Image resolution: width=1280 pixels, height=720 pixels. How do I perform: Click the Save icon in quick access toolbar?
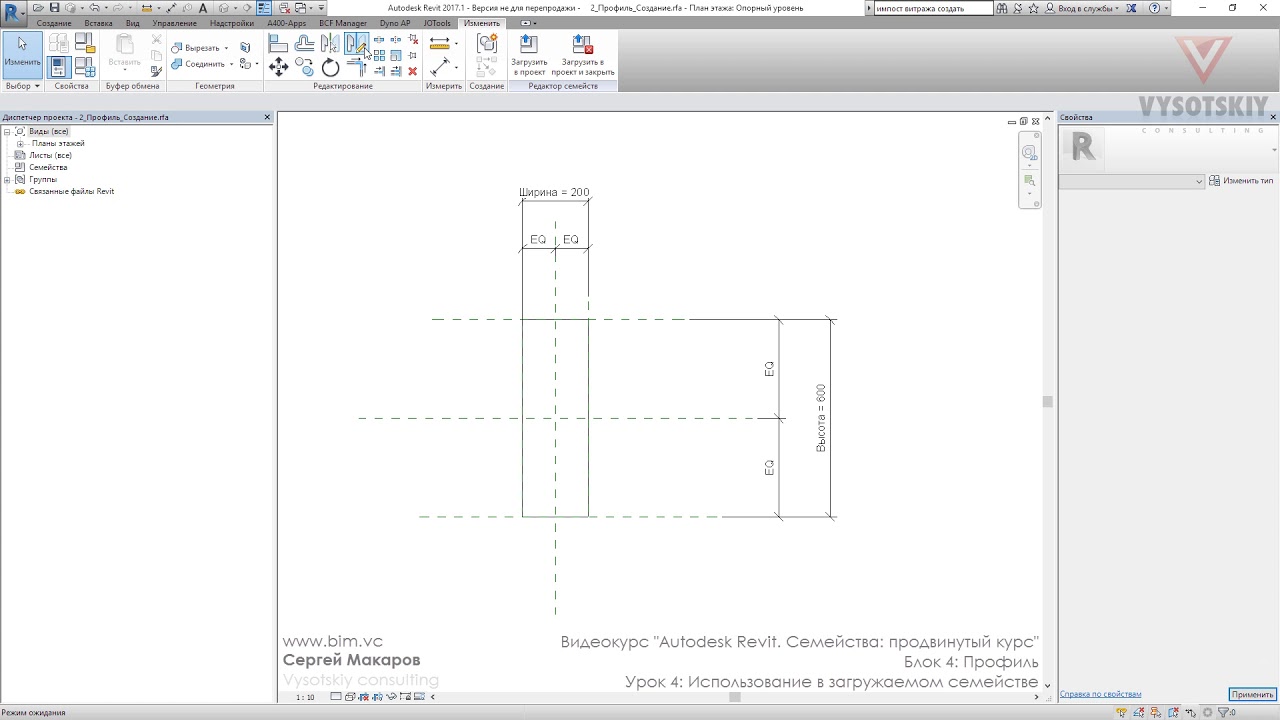click(54, 8)
